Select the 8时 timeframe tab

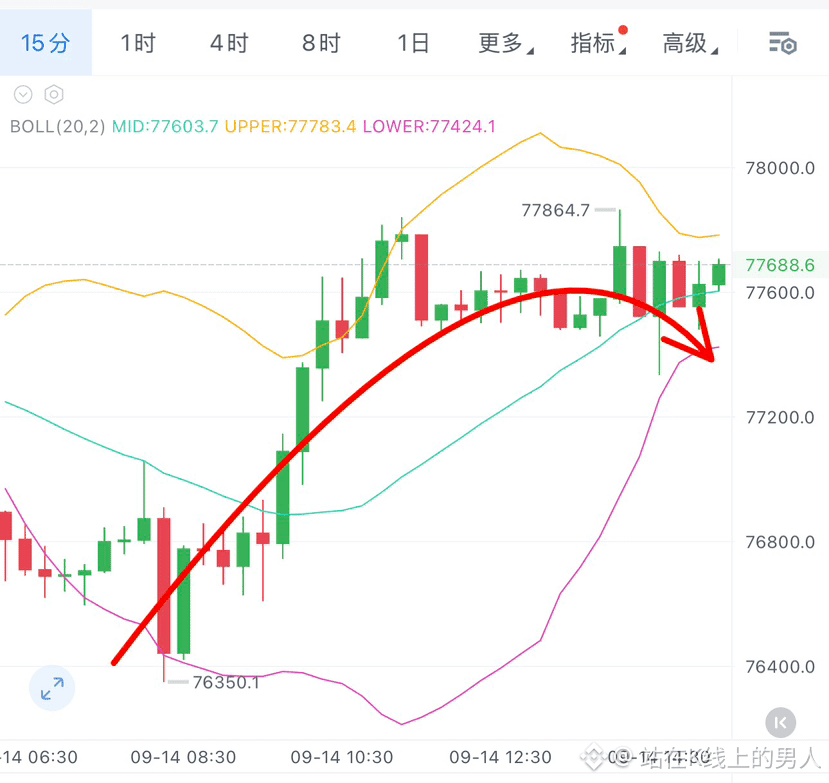[321, 43]
